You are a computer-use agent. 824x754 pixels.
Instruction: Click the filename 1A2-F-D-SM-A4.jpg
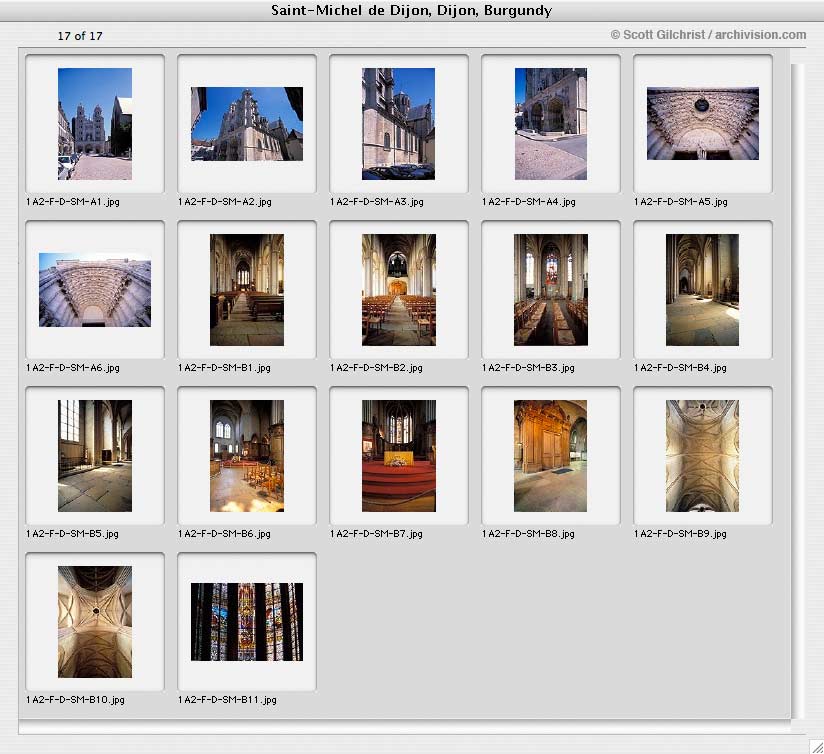coord(529,202)
